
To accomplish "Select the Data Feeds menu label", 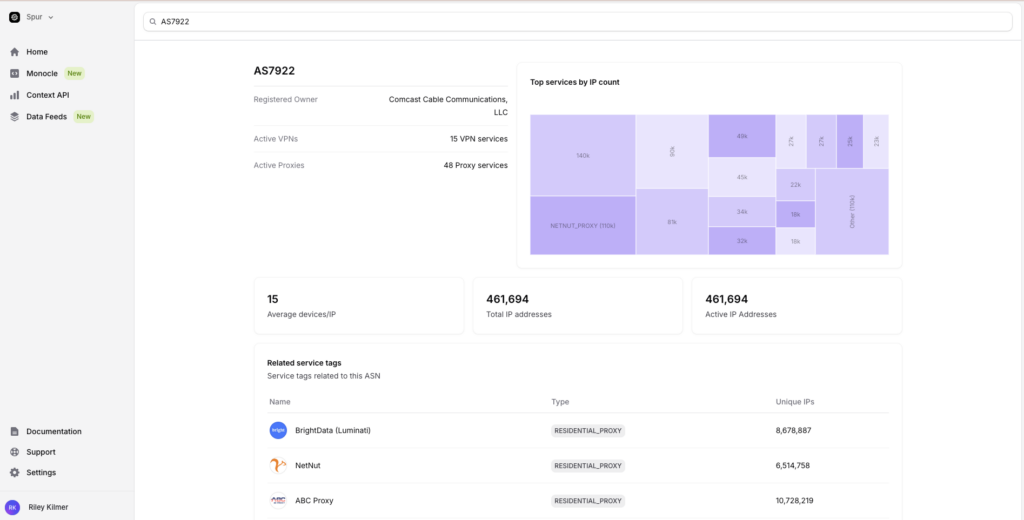I will [x=47, y=117].
